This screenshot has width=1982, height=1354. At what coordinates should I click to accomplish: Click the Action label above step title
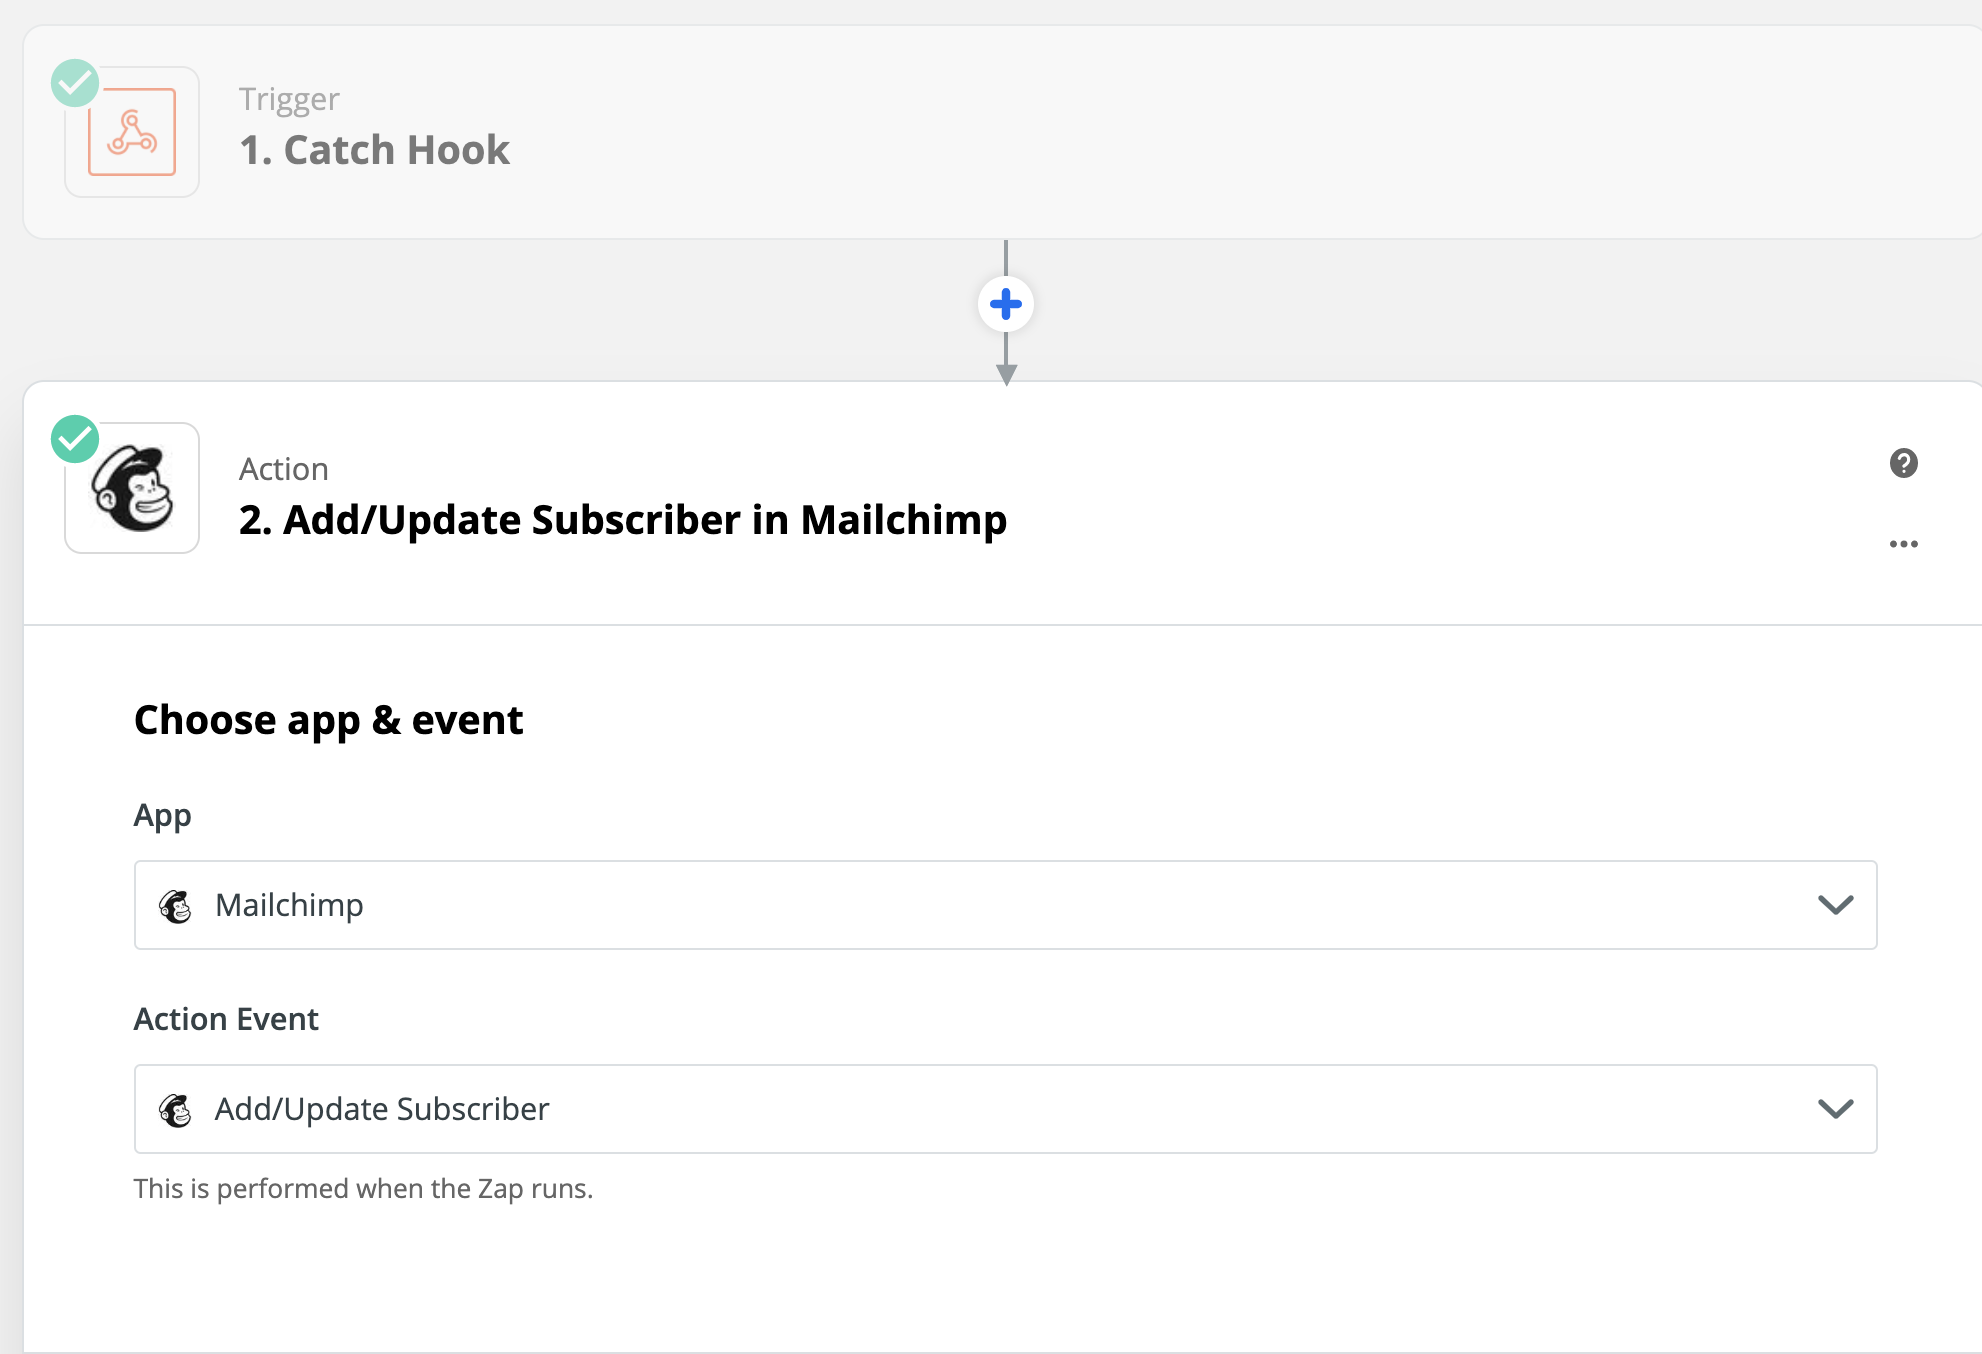tap(284, 469)
